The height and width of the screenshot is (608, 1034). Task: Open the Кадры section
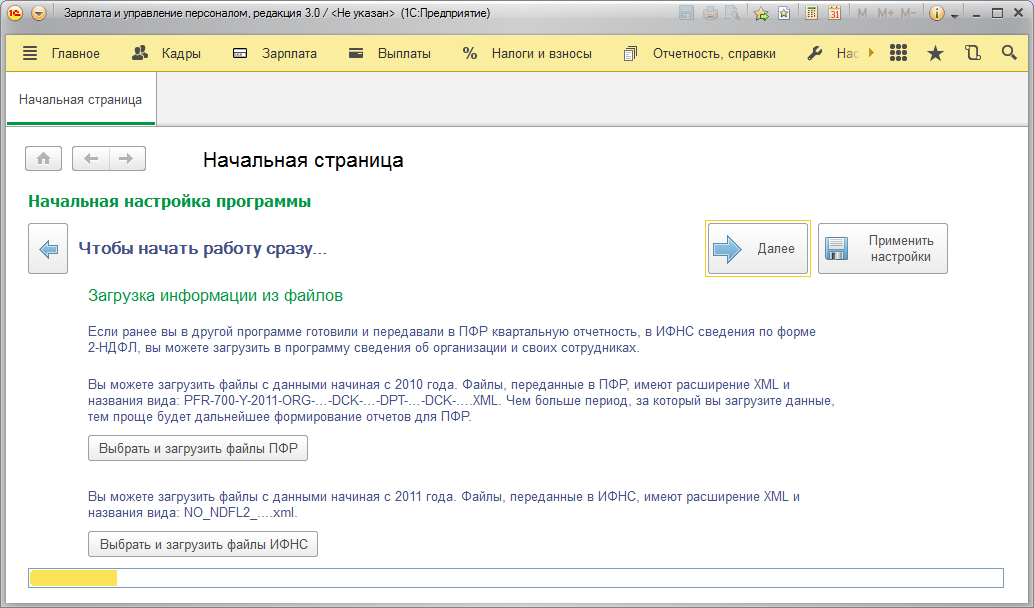[166, 54]
